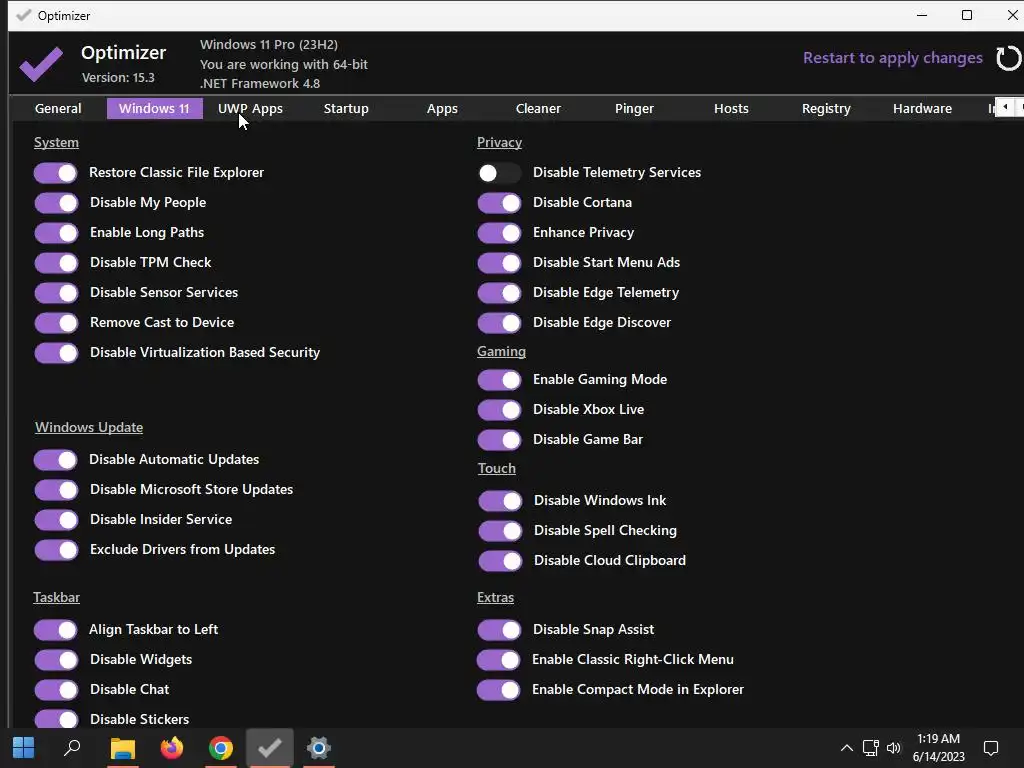
Task: Toggle Remove Cast to Device switch
Action: (56, 323)
